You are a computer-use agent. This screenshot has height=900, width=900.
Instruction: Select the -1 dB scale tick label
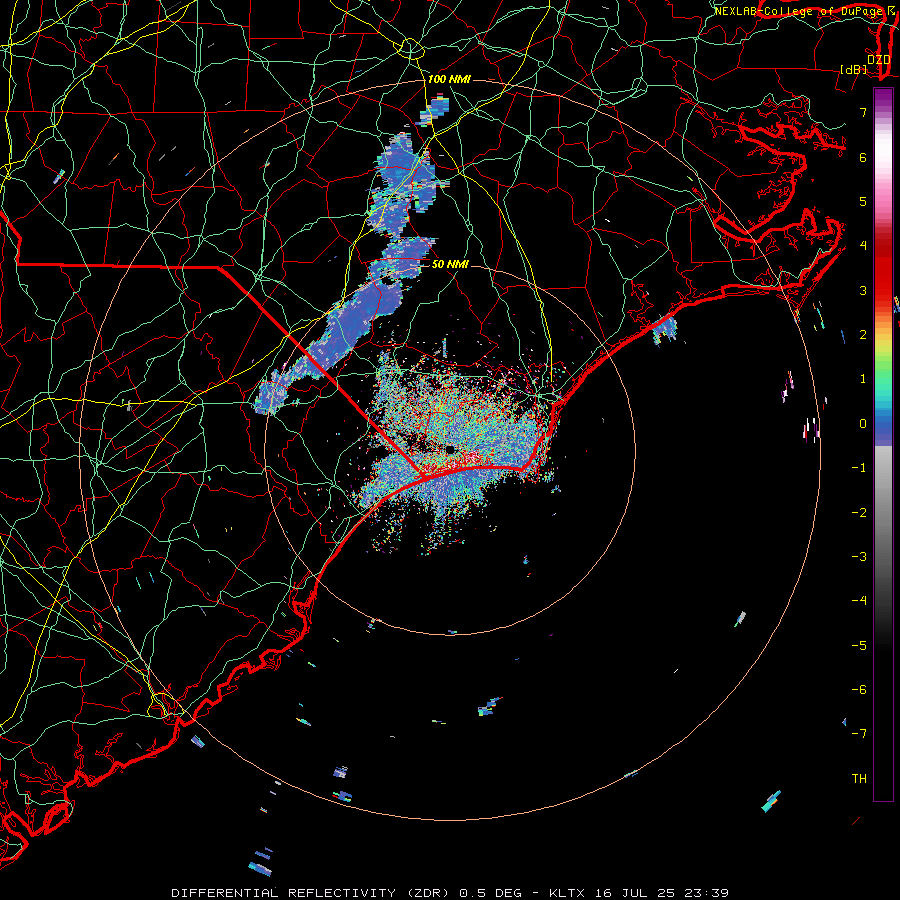coord(859,468)
